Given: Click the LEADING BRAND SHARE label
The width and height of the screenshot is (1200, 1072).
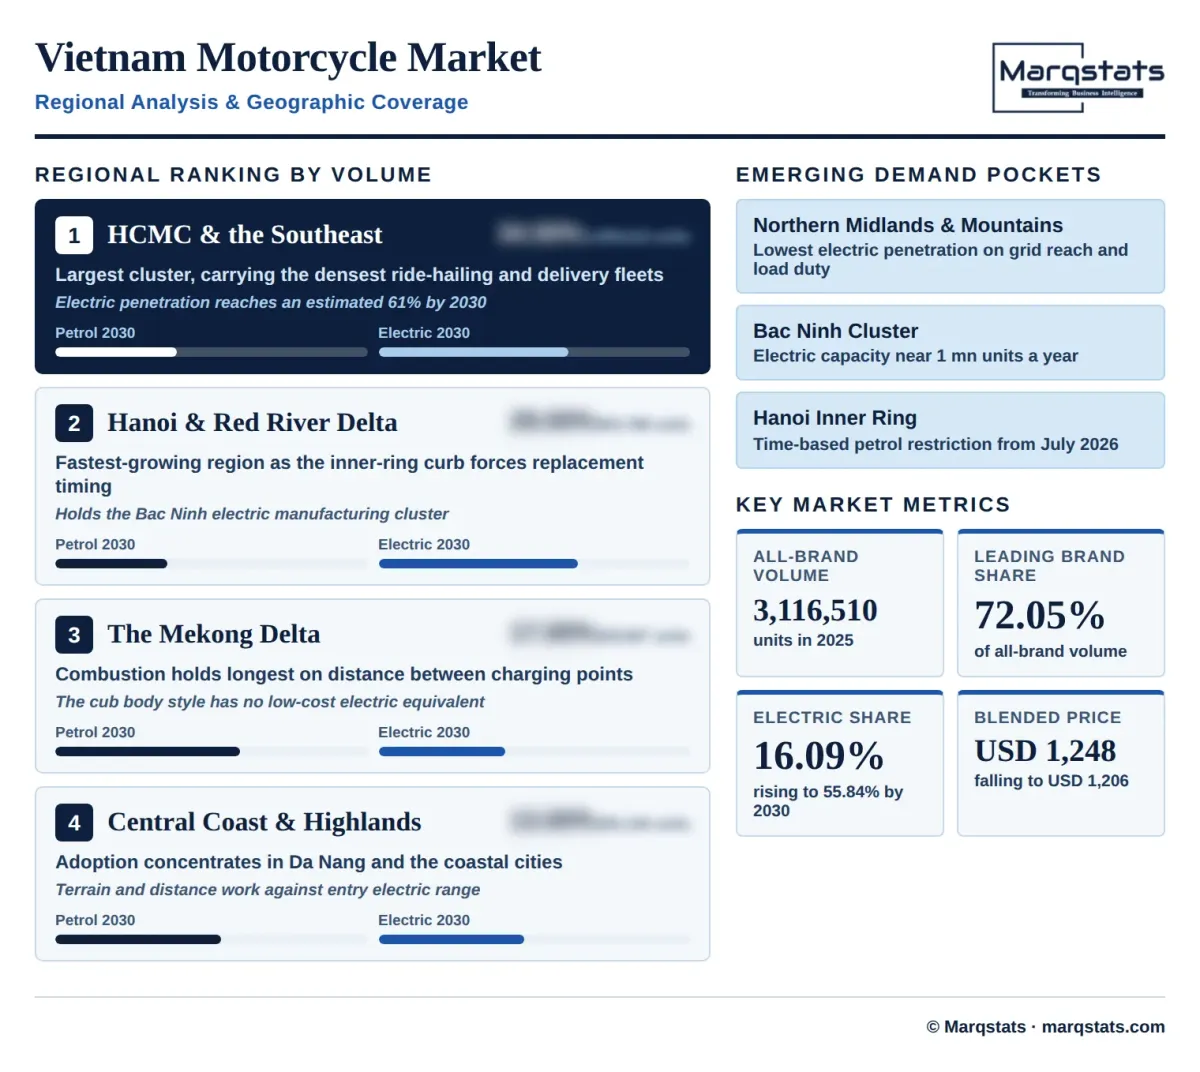Looking at the screenshot, I should pyautogui.click(x=1049, y=566).
